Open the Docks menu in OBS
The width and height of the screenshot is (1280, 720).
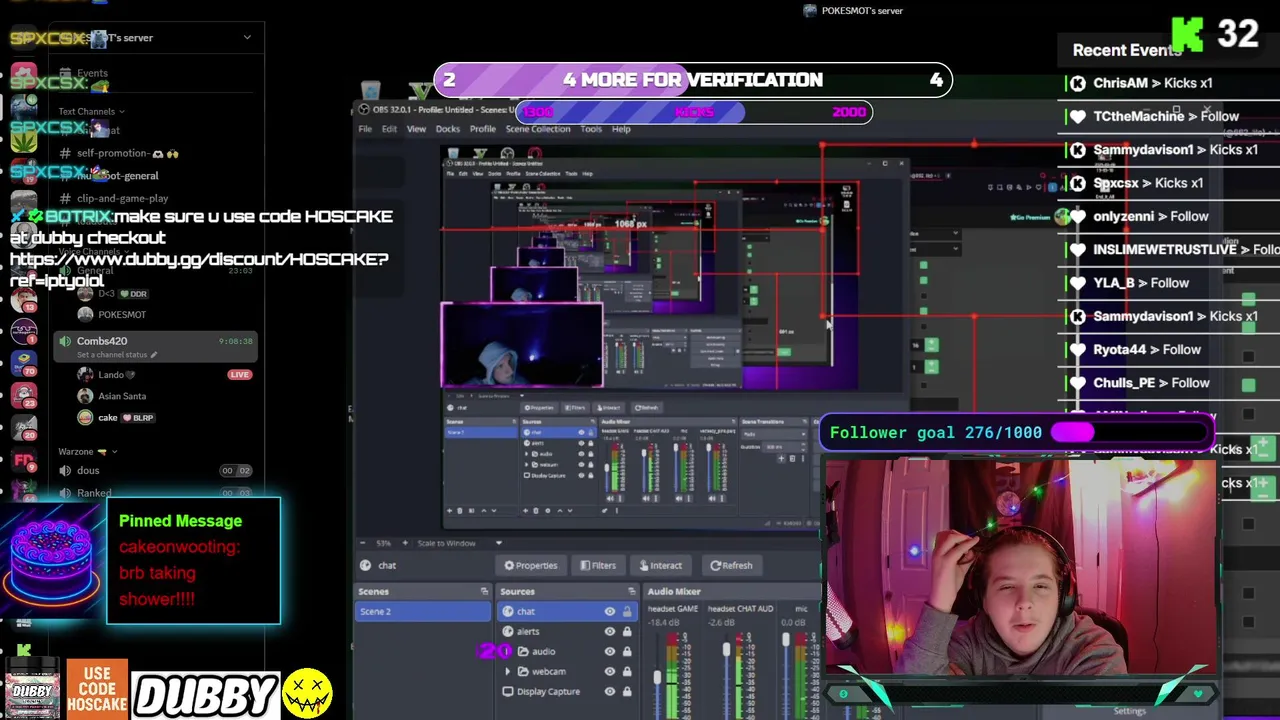pos(447,129)
